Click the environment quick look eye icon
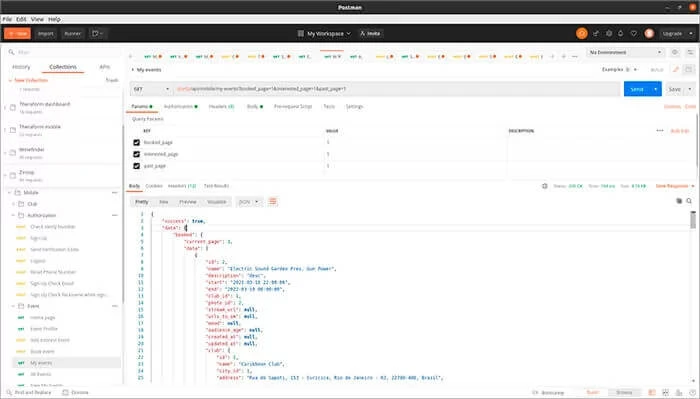700x399 pixels. (x=675, y=52)
